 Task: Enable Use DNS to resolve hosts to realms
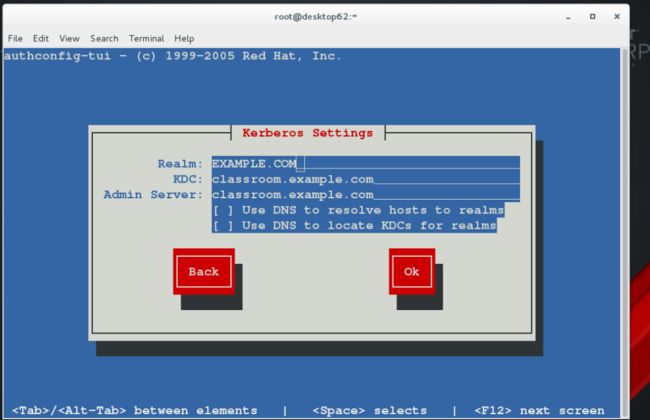point(358,210)
